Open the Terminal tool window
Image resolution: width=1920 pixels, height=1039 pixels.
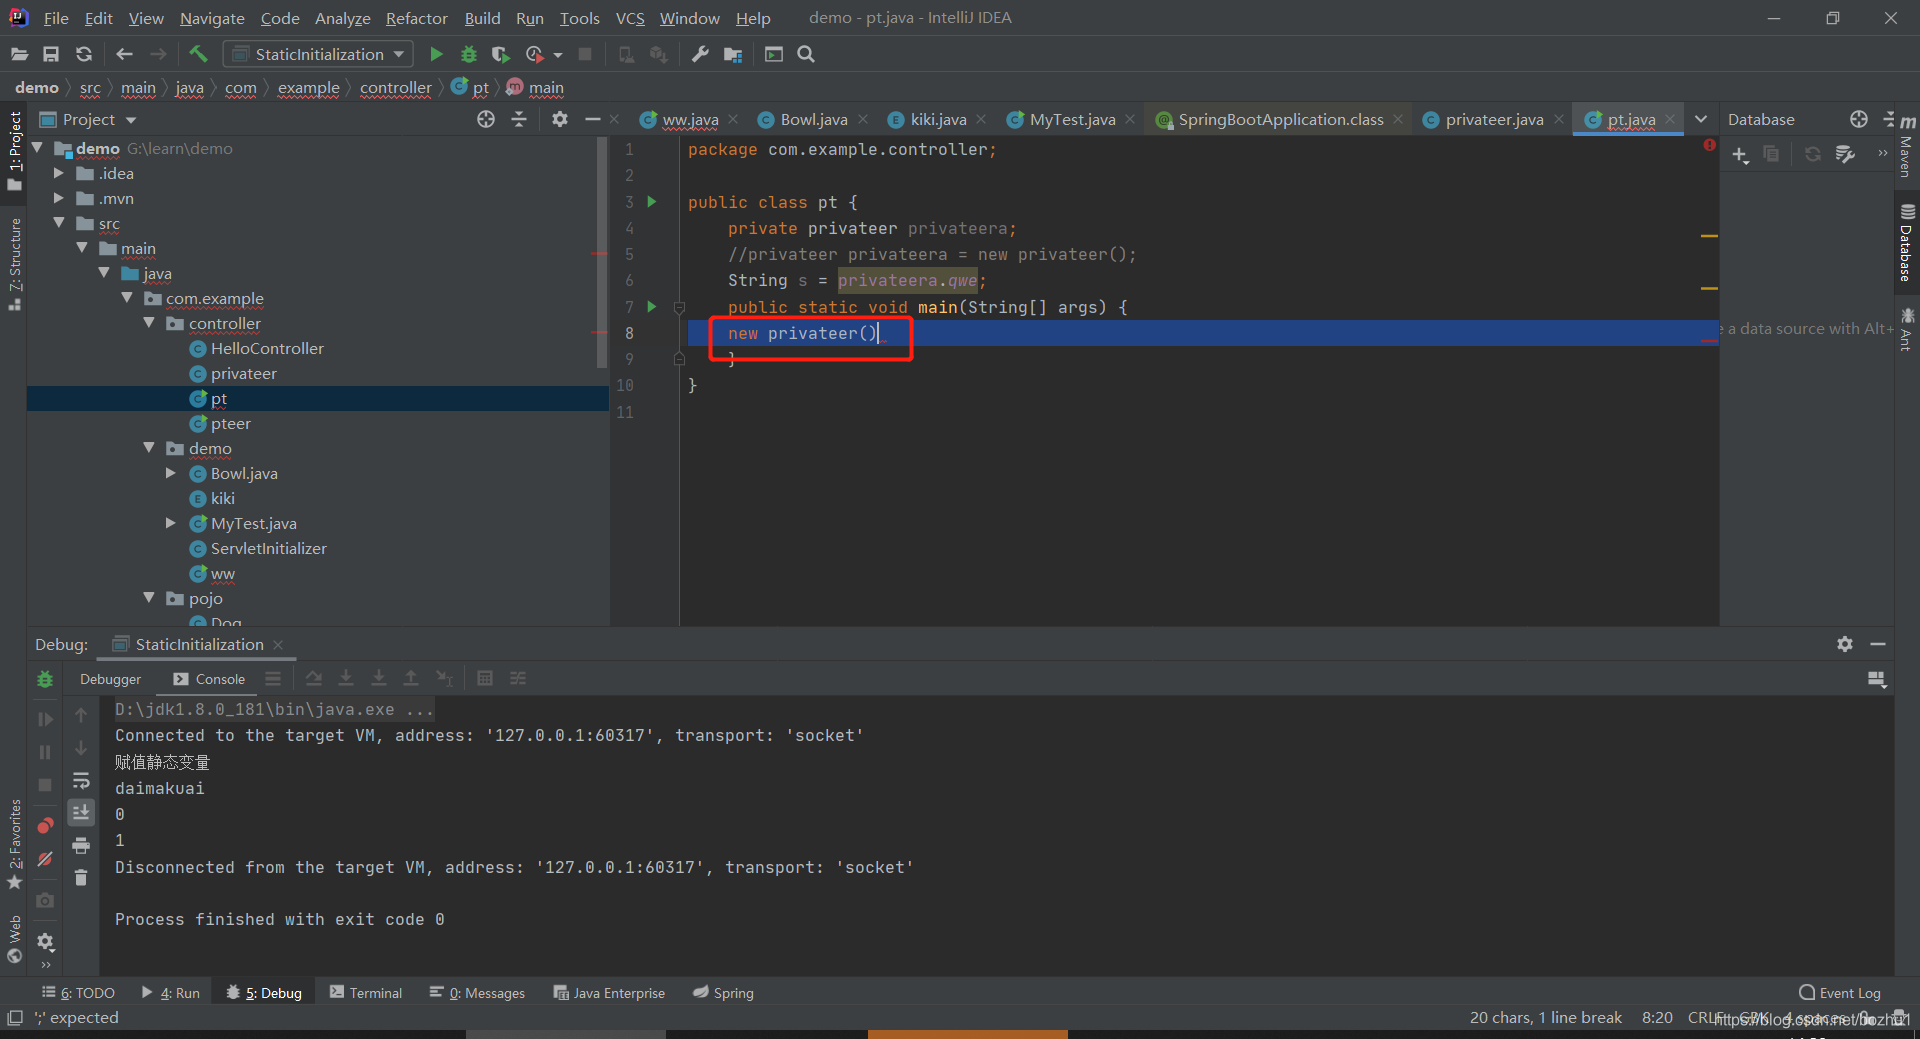click(x=366, y=993)
